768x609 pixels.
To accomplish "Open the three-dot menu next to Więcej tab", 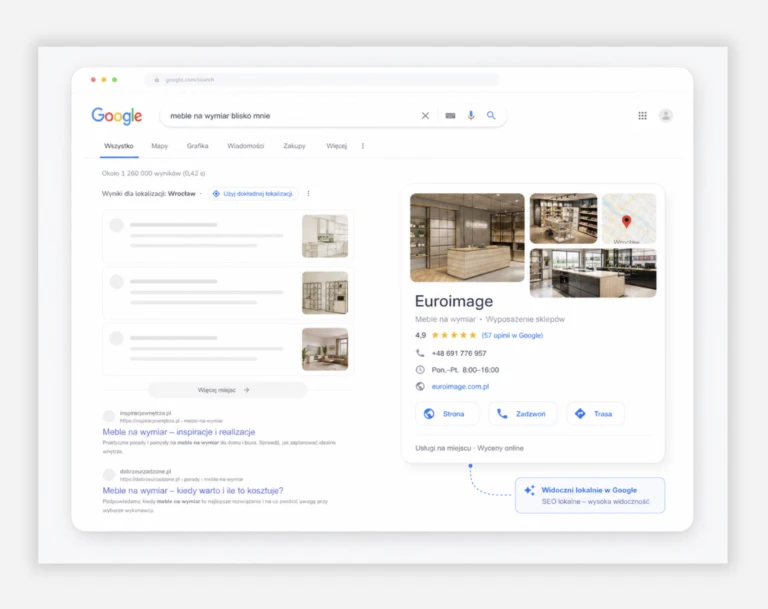I will 362,146.
